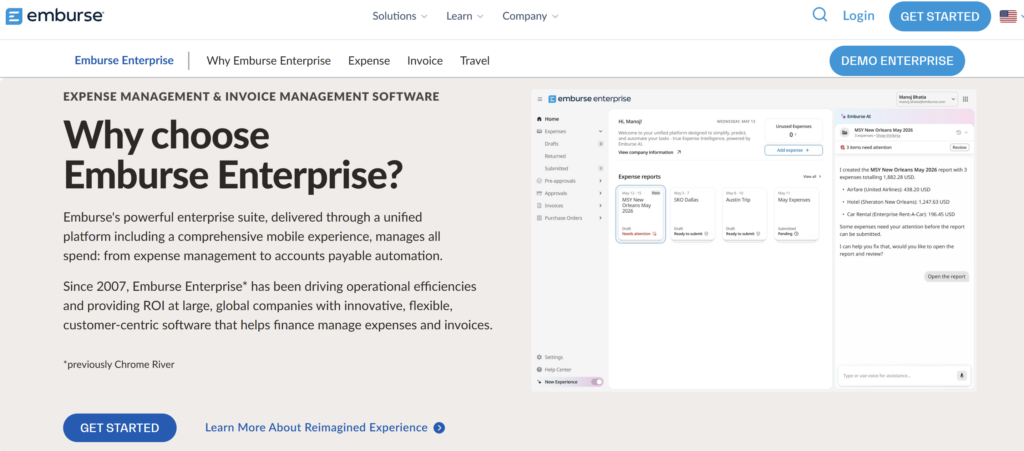
Task: Click the hamburger menu icon in product preview
Action: (539, 99)
